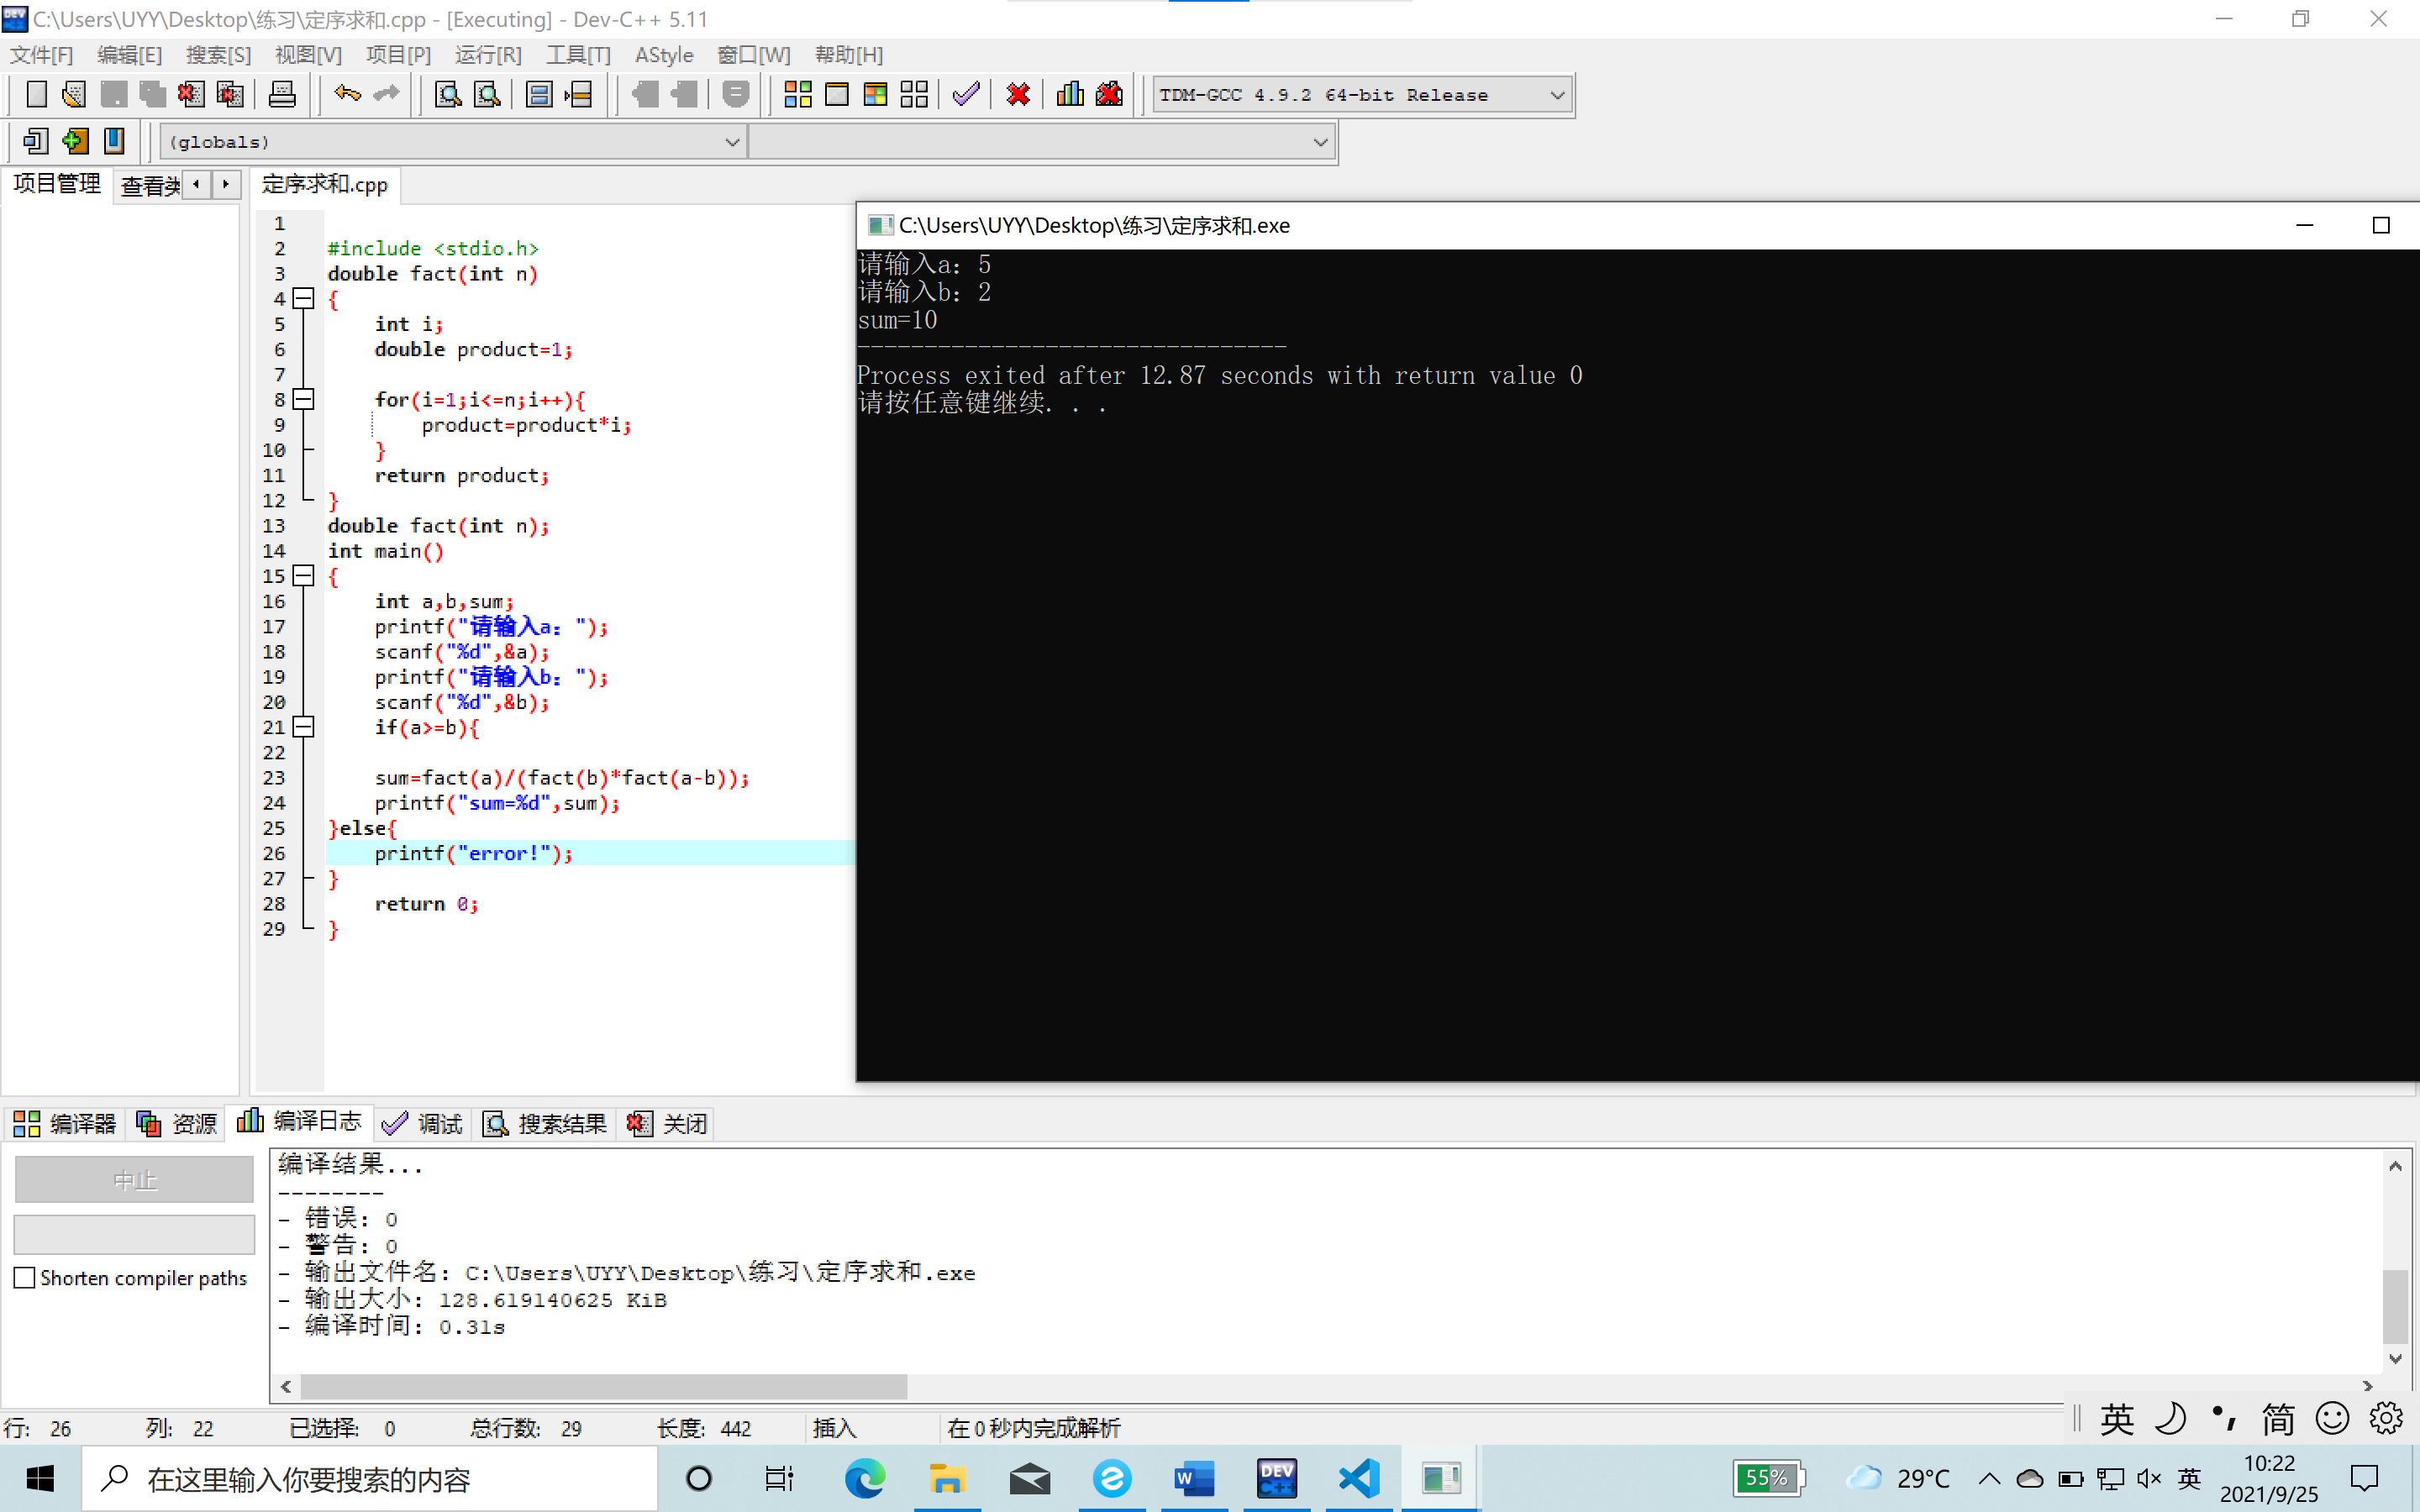
Task: Collapse the fact function fold at line 4
Action: coord(304,298)
